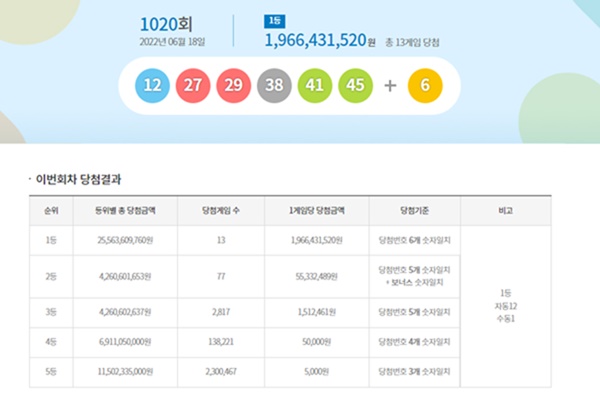This screenshot has width=600, height=402.
Task: Click the 1등 total amount 25,563,609,760원 cell
Action: [125, 240]
